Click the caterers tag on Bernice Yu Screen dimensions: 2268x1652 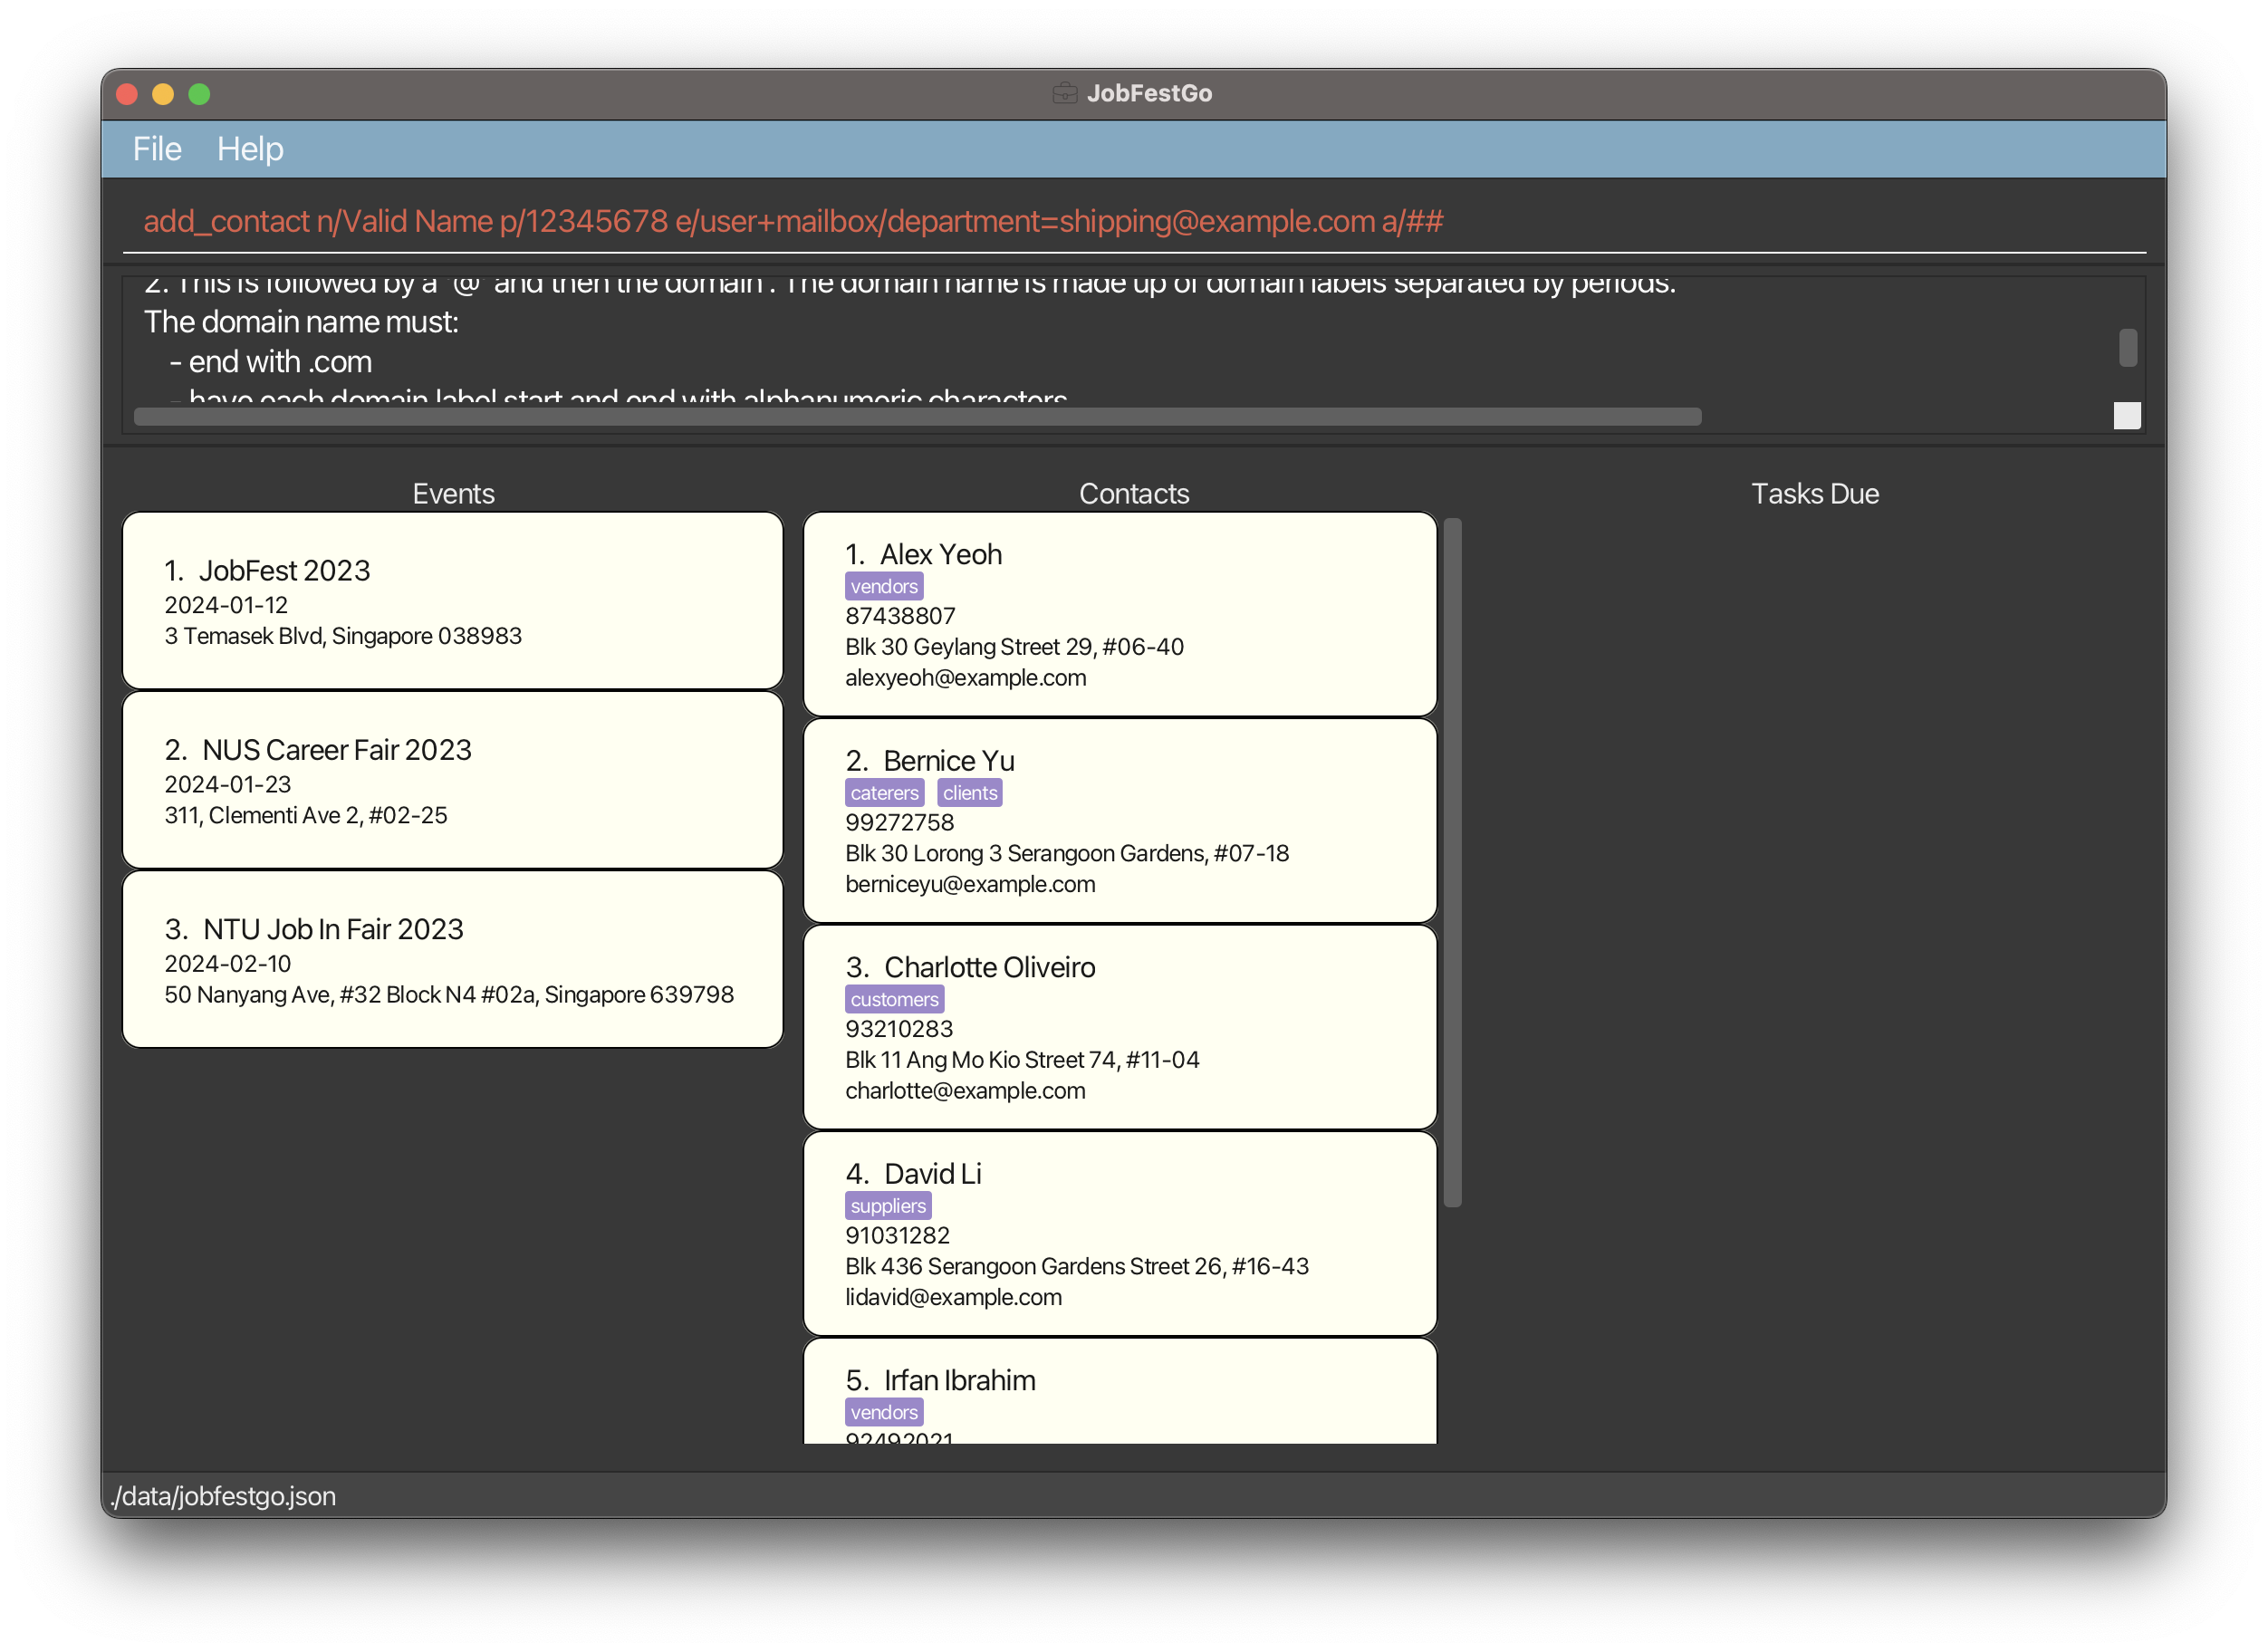point(884,793)
